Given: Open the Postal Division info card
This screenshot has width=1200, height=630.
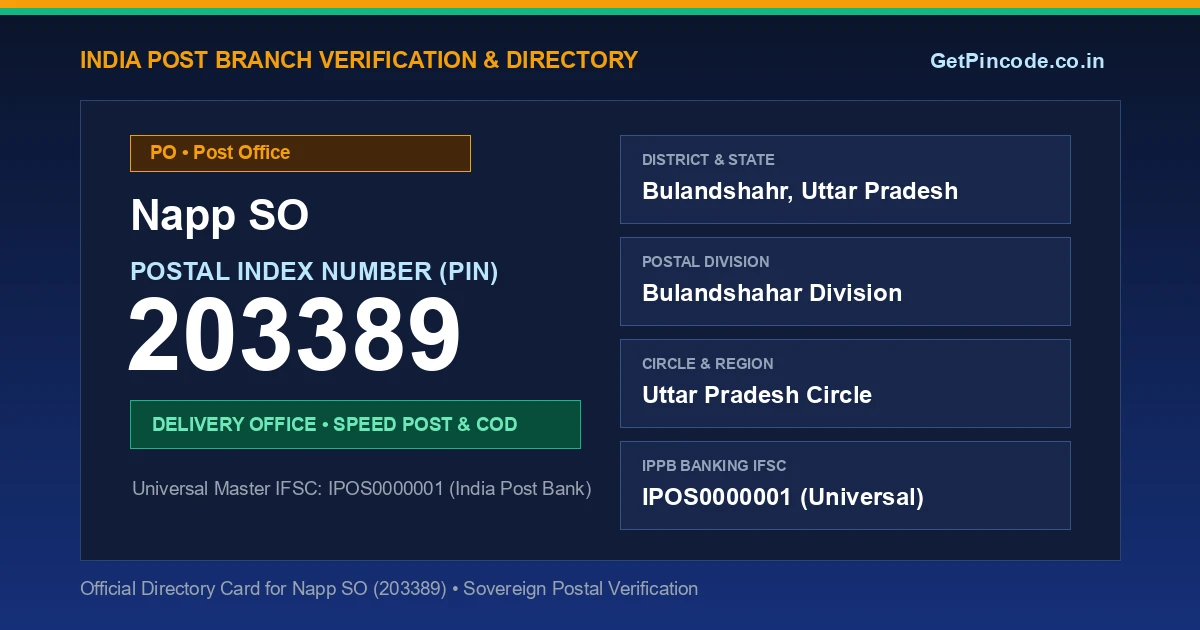Looking at the screenshot, I should coord(845,281).
